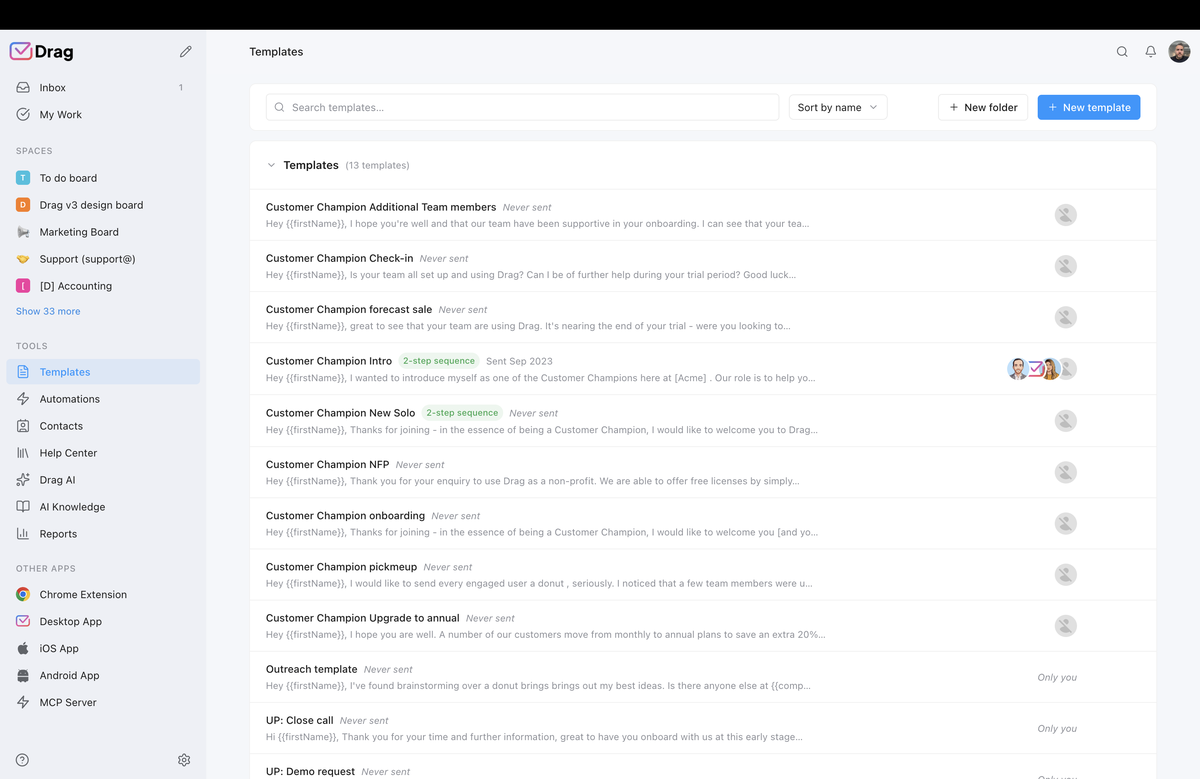Click Sent Sep 2023 on Customer Champion Intro
Screen dimensions: 1200x779
pyautogui.click(x=519, y=361)
